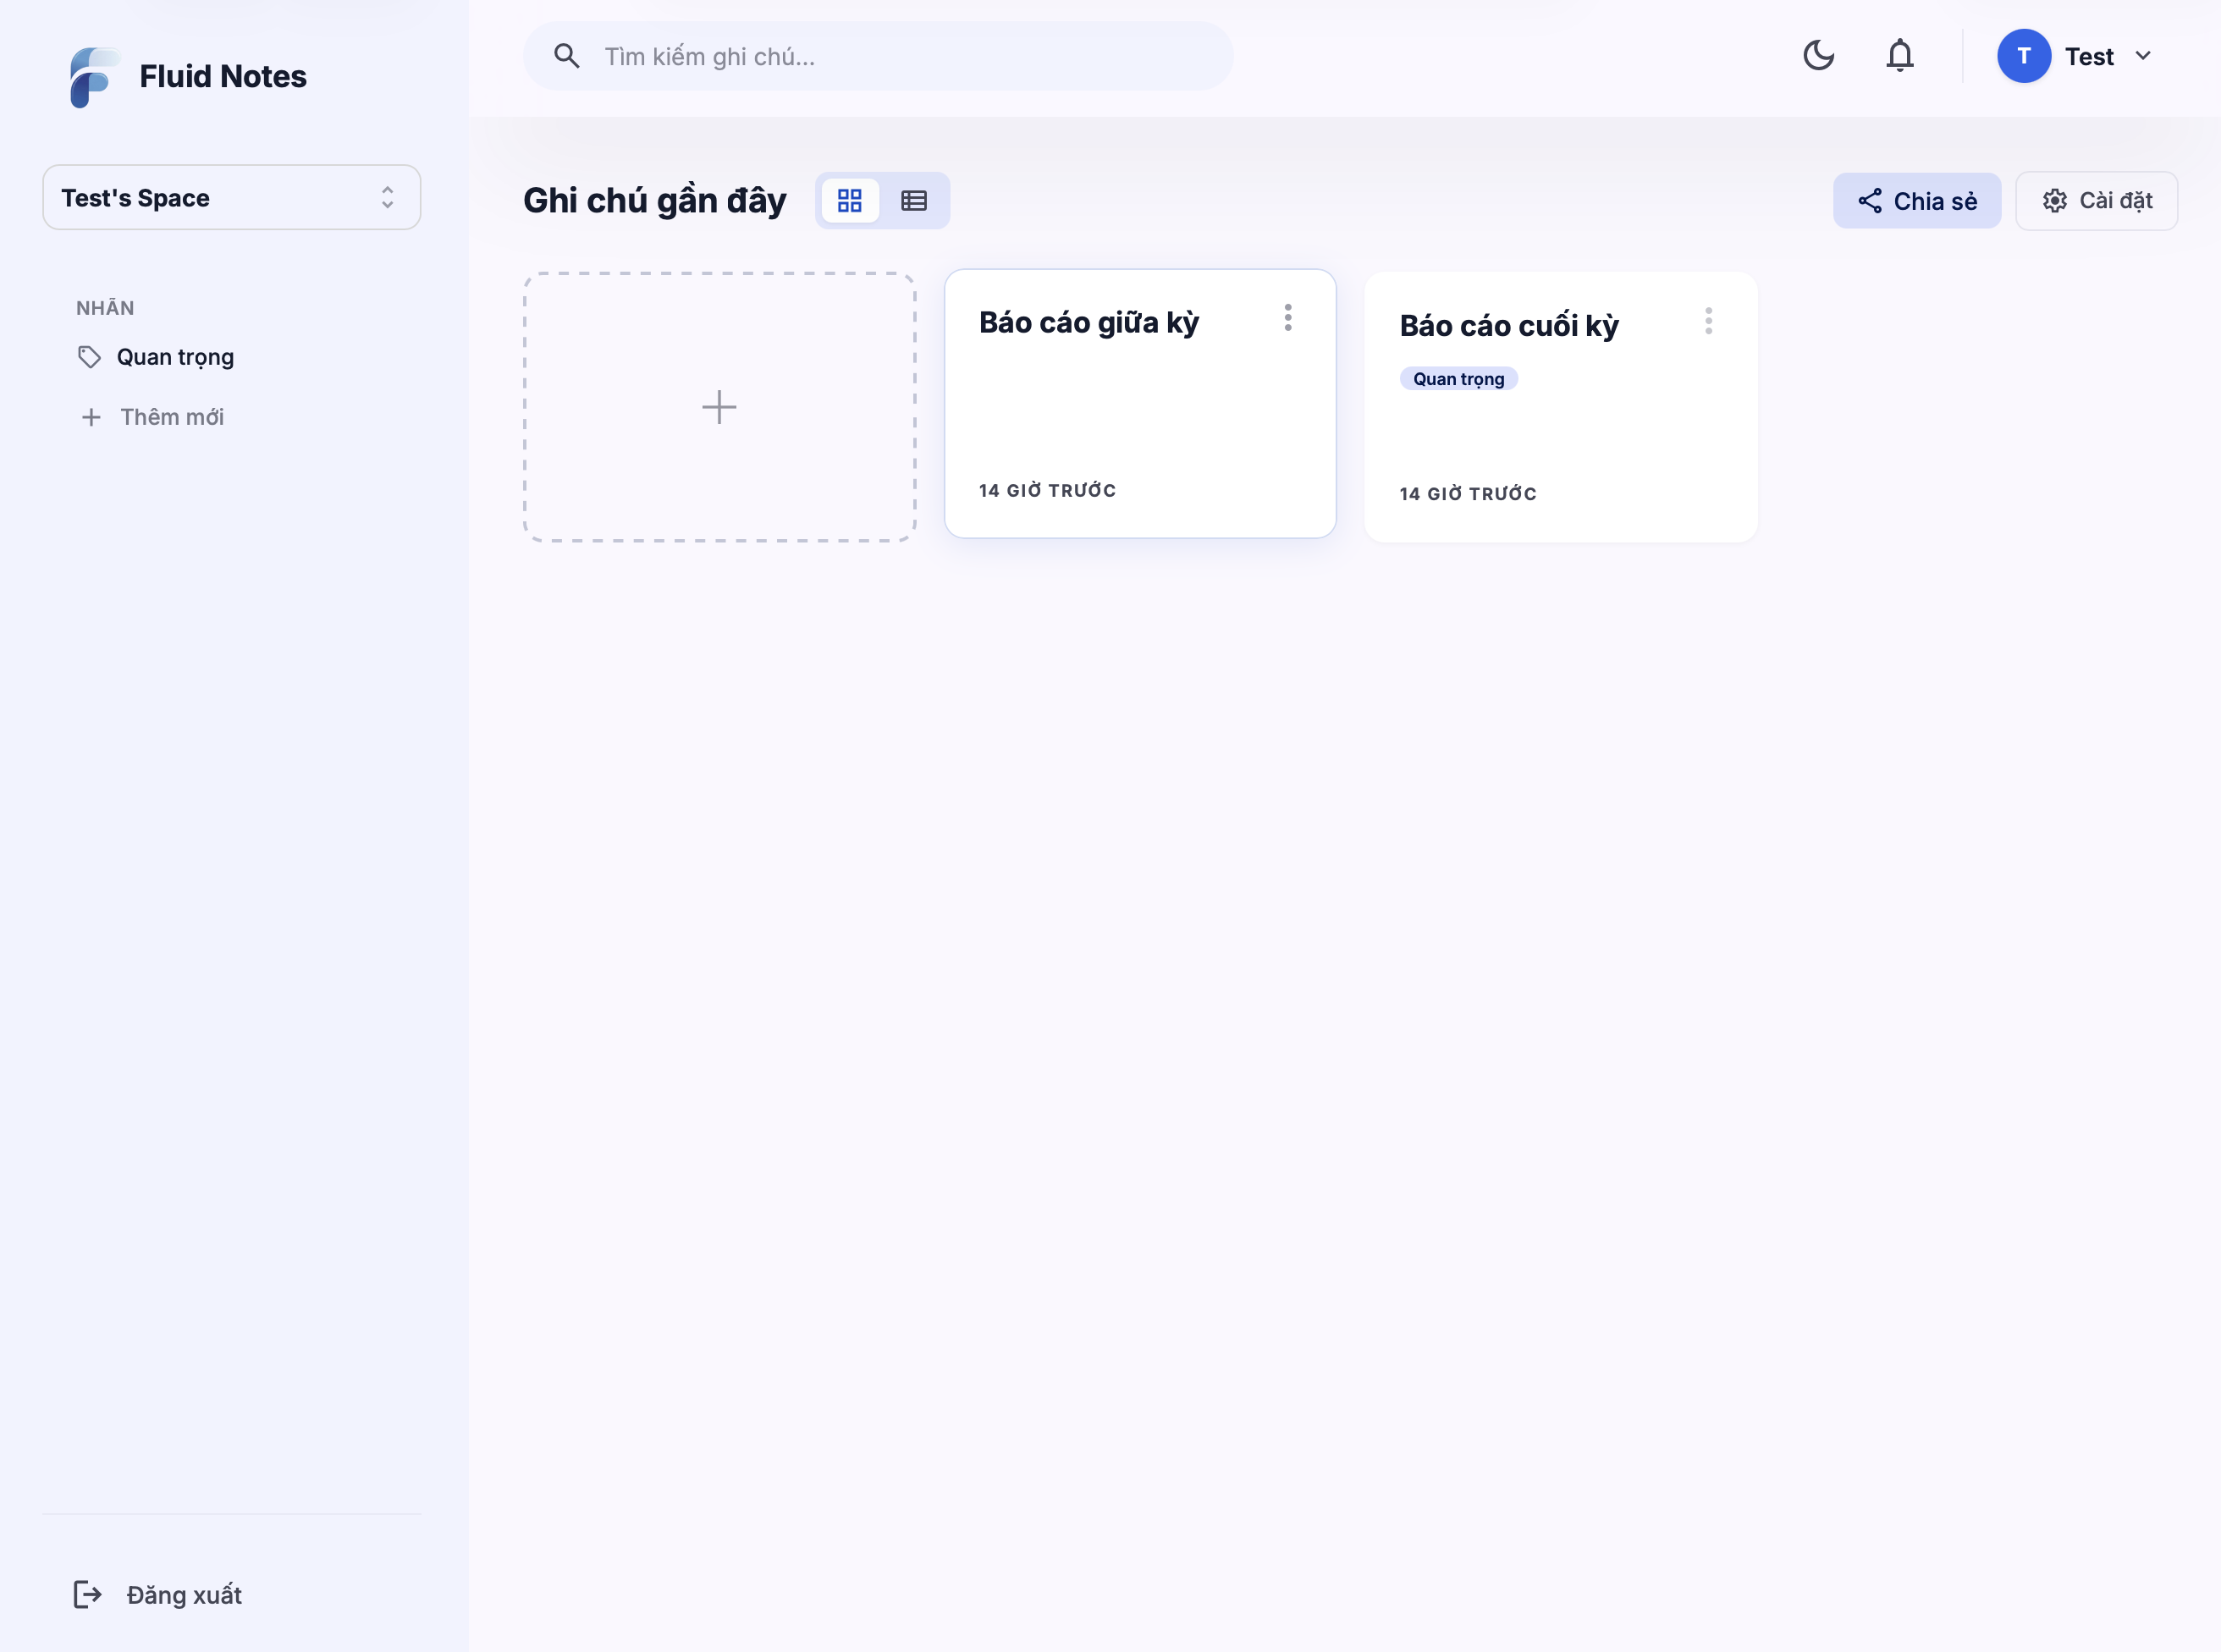The image size is (2221, 1652).
Task: Click the Quan trọng tag on note card
Action: click(1459, 379)
